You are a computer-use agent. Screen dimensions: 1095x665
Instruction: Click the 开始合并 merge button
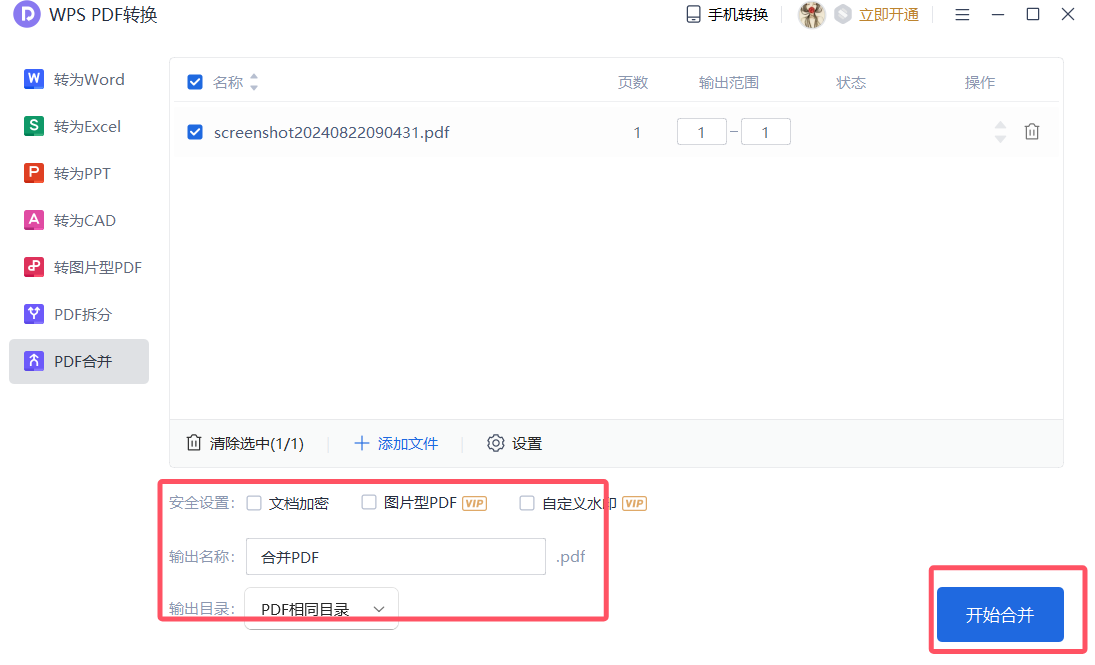tap(1000, 614)
